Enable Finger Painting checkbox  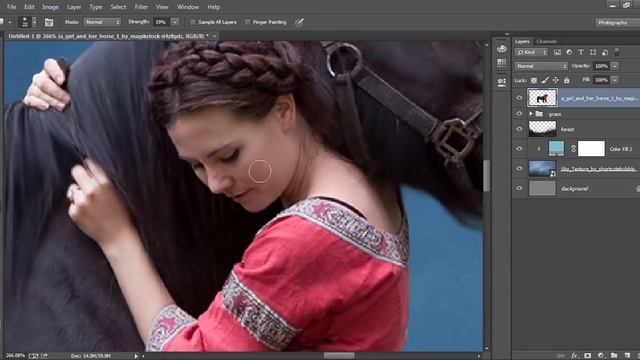247,22
